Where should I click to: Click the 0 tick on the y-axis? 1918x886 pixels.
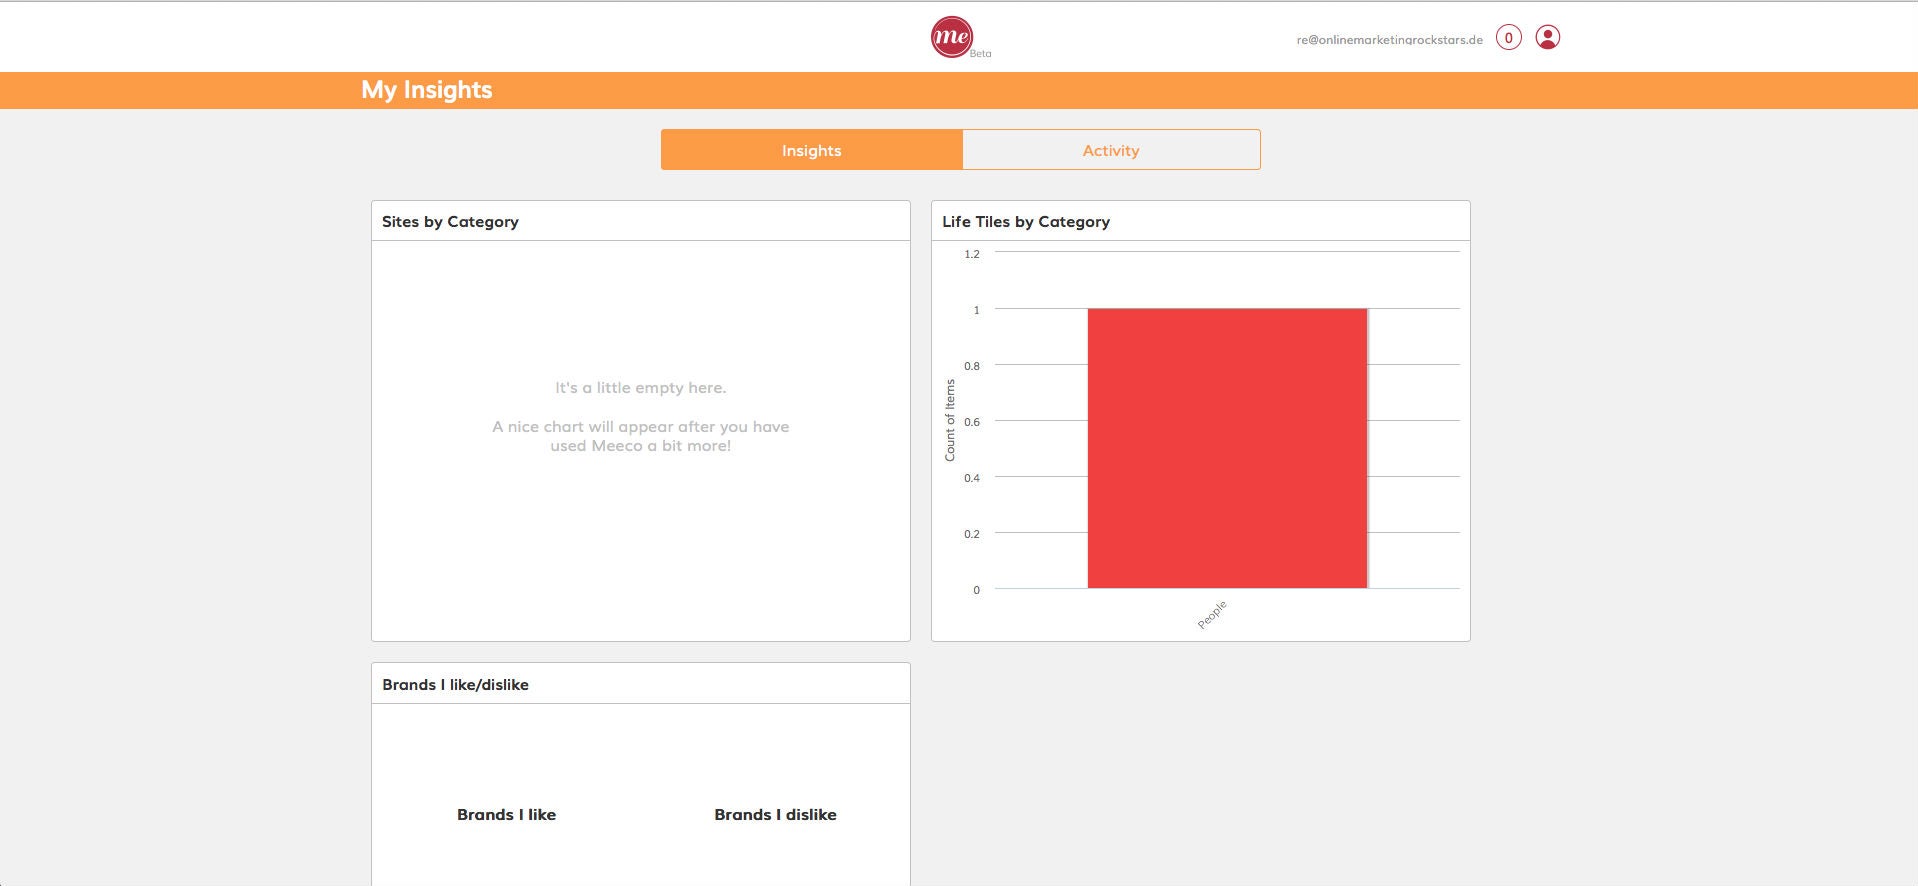point(976,590)
